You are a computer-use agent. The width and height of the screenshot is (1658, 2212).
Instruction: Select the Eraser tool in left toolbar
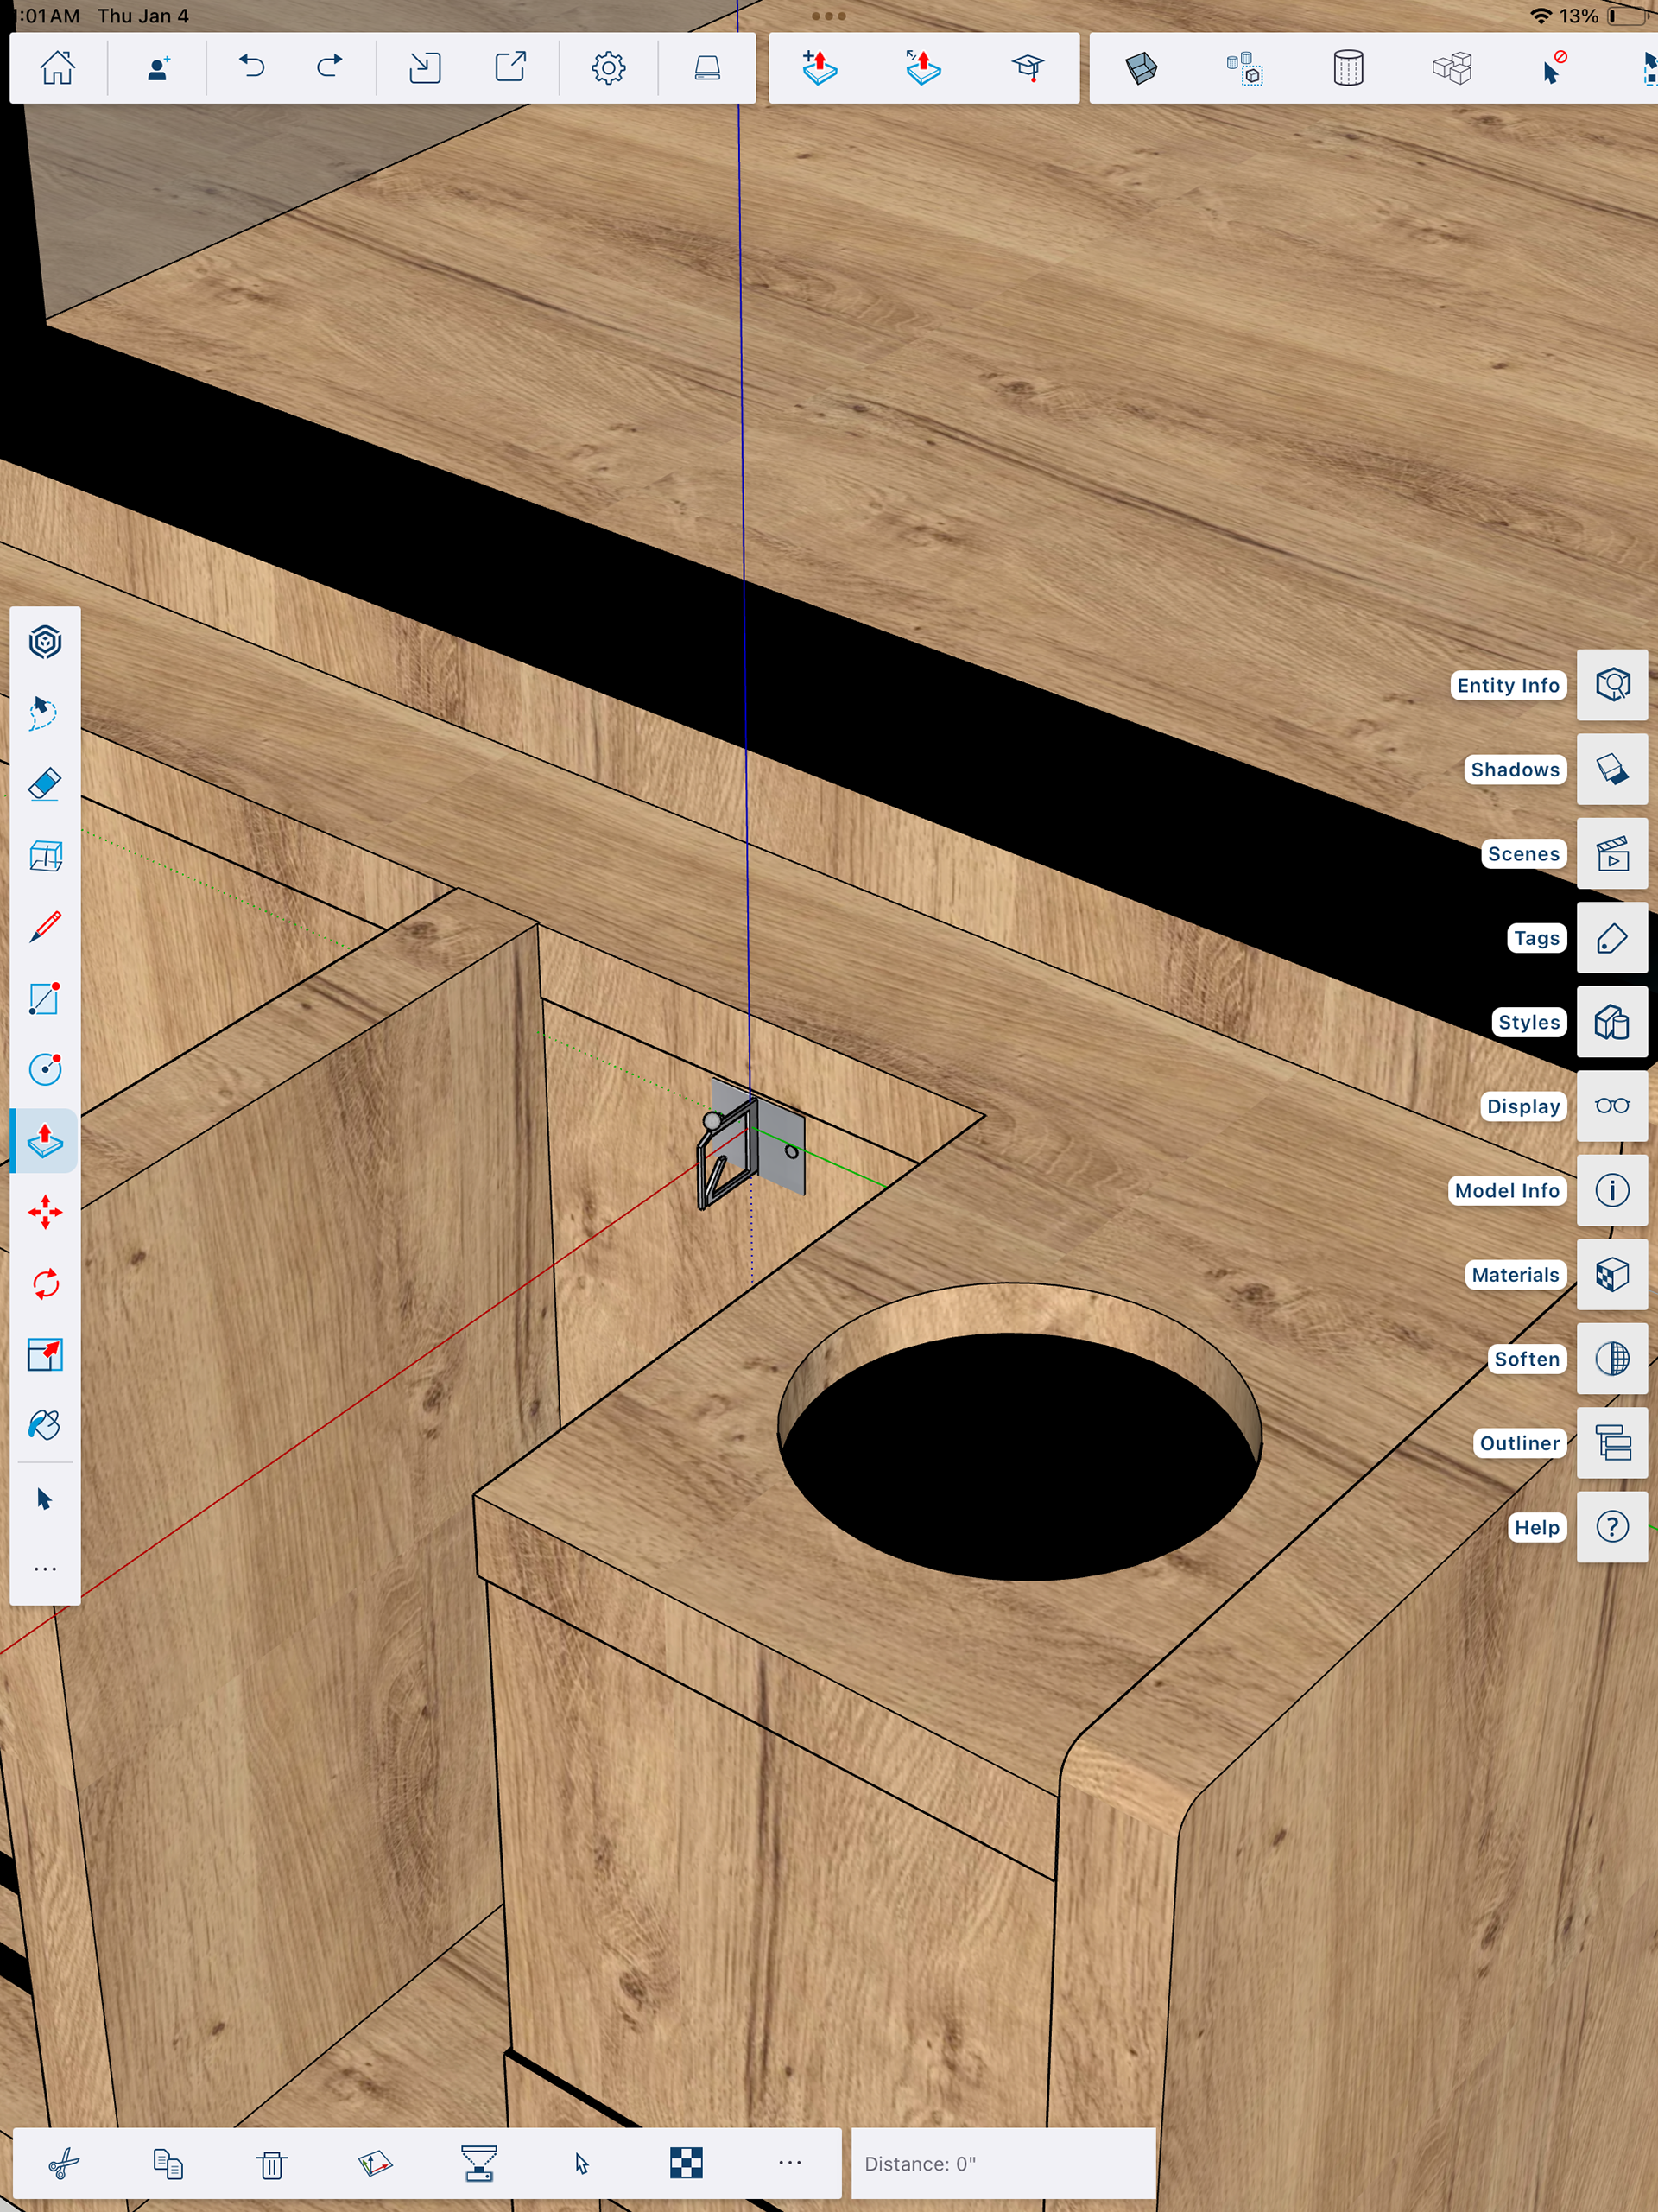[x=45, y=784]
